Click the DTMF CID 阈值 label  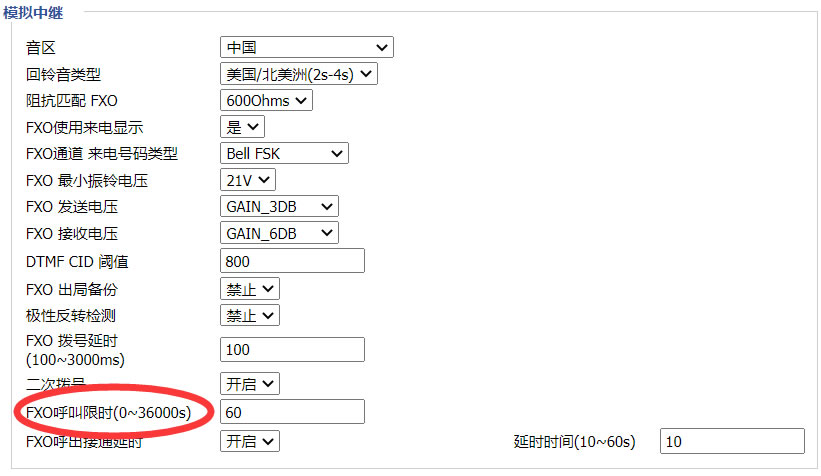pyautogui.click(x=77, y=262)
